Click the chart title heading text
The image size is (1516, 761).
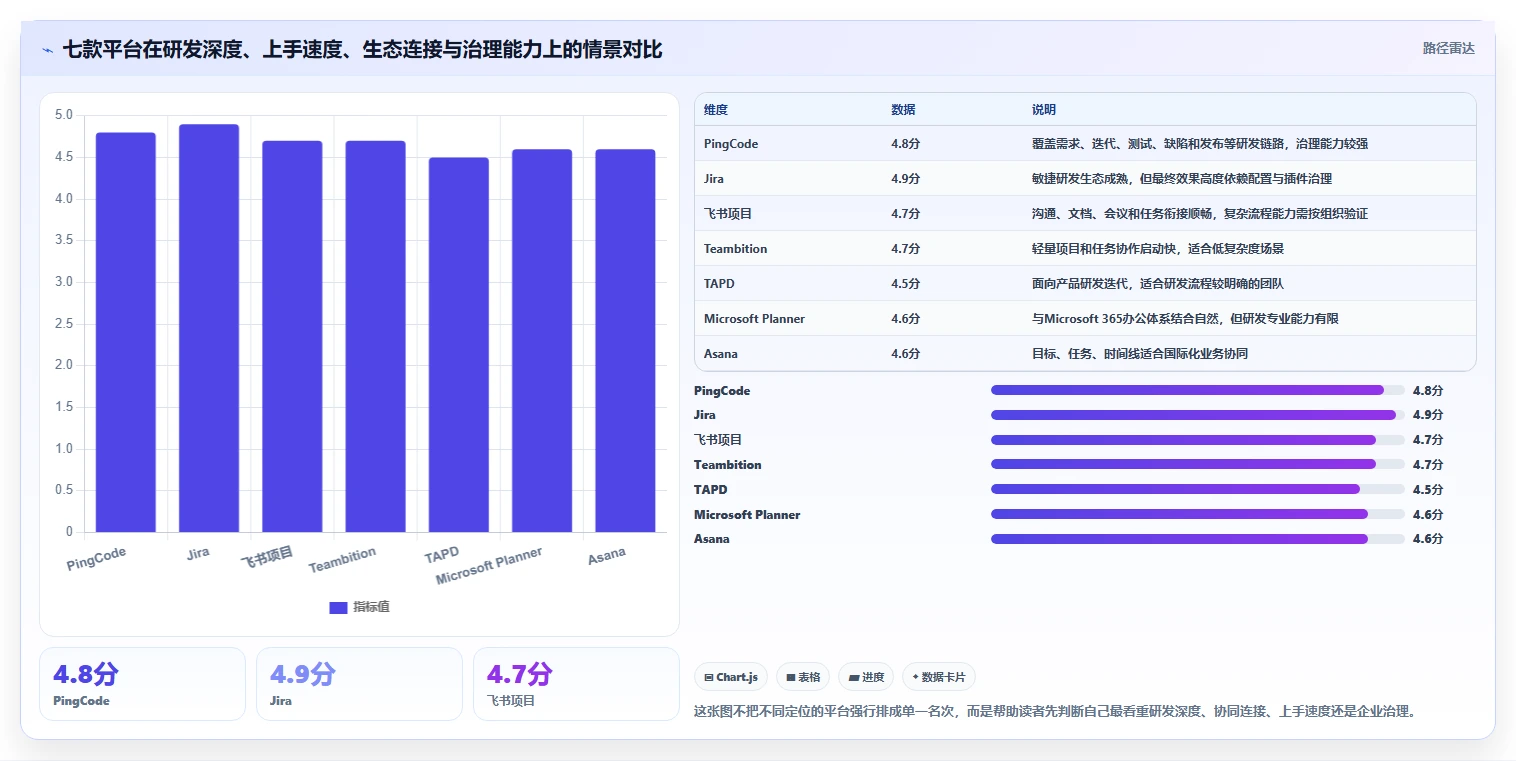(x=362, y=49)
